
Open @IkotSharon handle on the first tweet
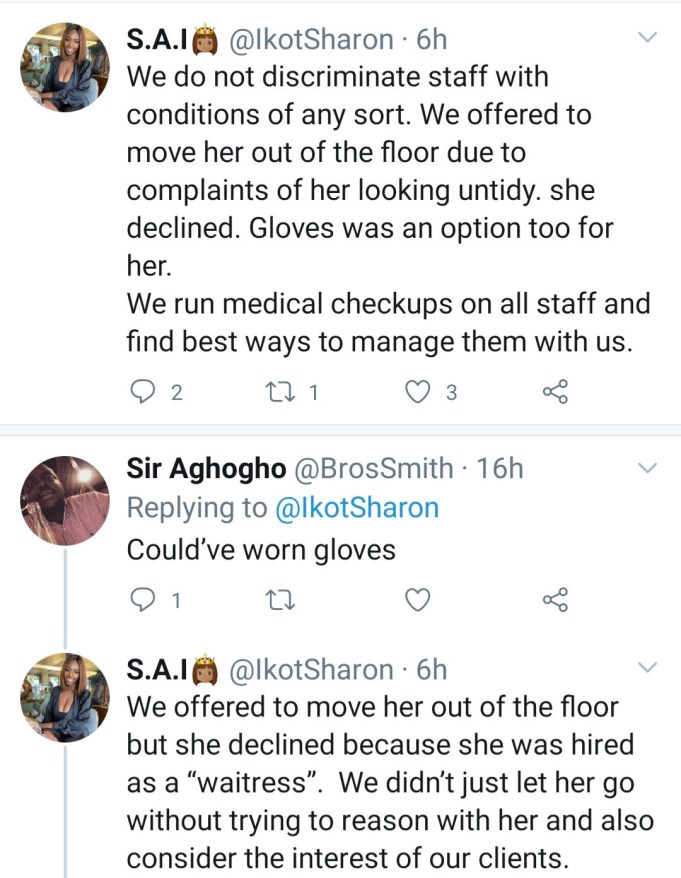click(x=311, y=40)
